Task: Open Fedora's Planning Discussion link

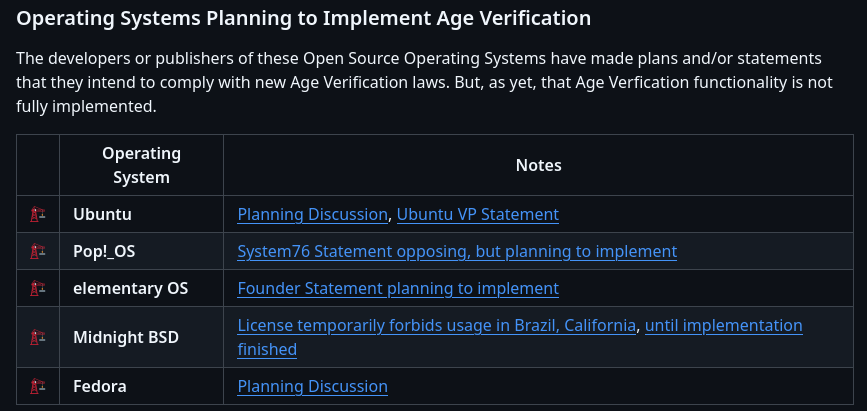Action: (312, 386)
